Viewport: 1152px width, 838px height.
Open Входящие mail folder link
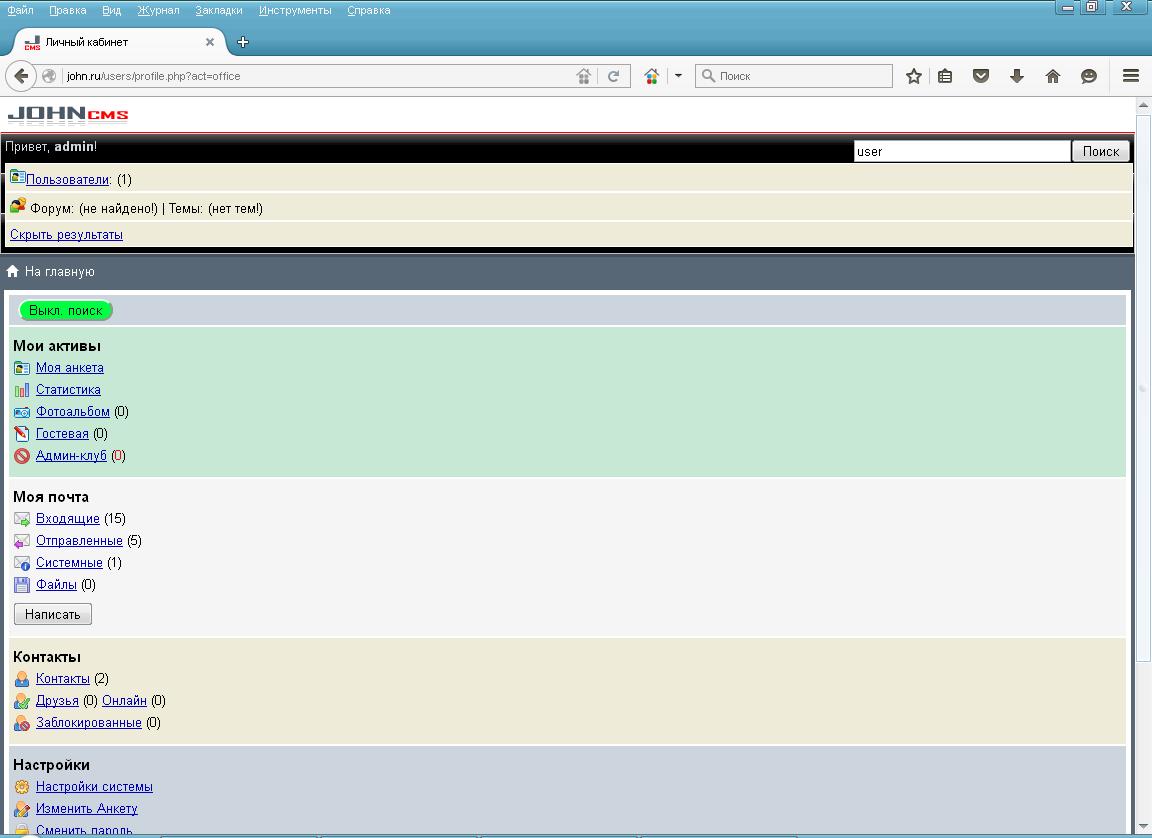[68, 519]
